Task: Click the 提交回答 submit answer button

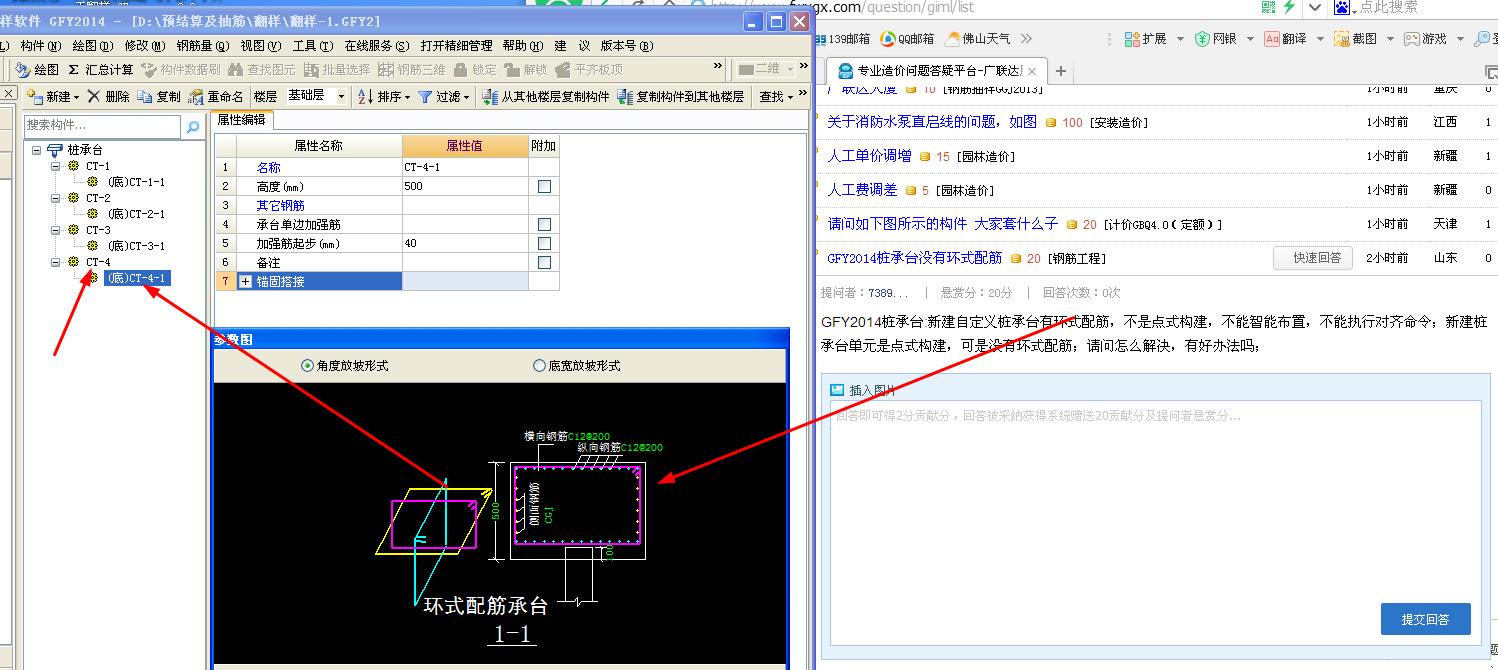Action: 1425,619
